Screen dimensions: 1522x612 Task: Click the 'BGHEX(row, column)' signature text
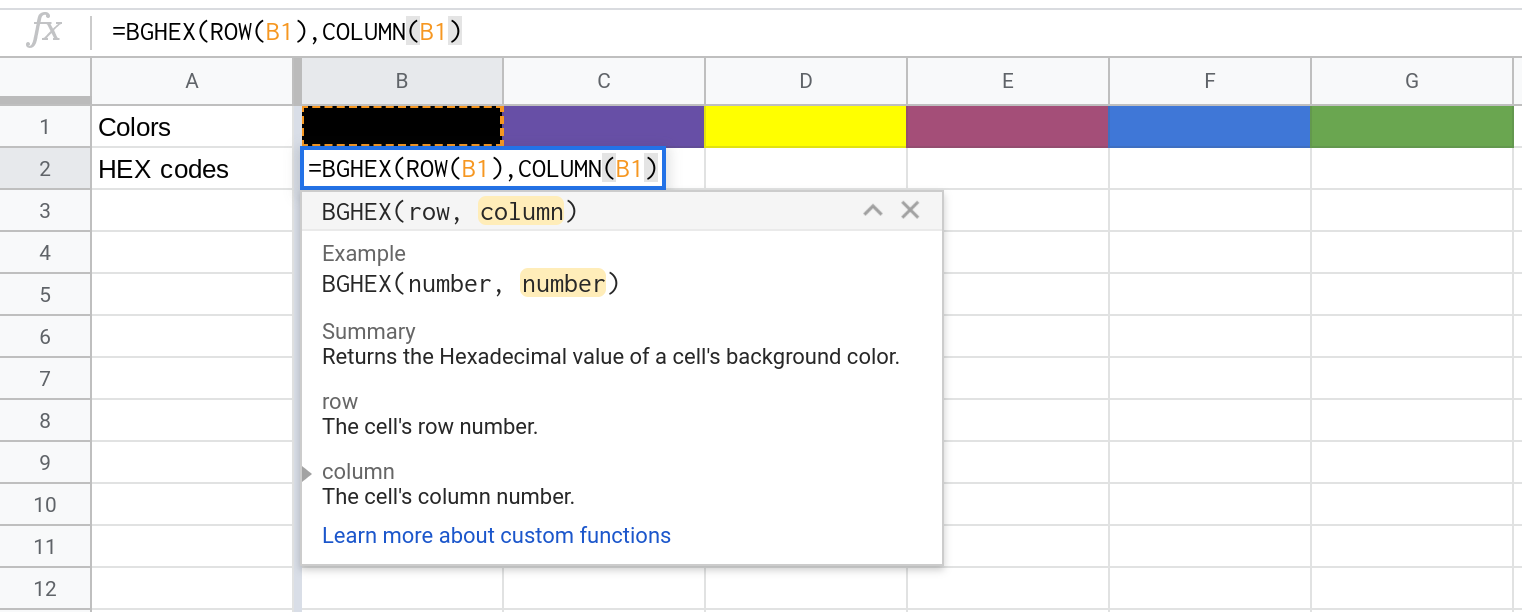tap(450, 212)
